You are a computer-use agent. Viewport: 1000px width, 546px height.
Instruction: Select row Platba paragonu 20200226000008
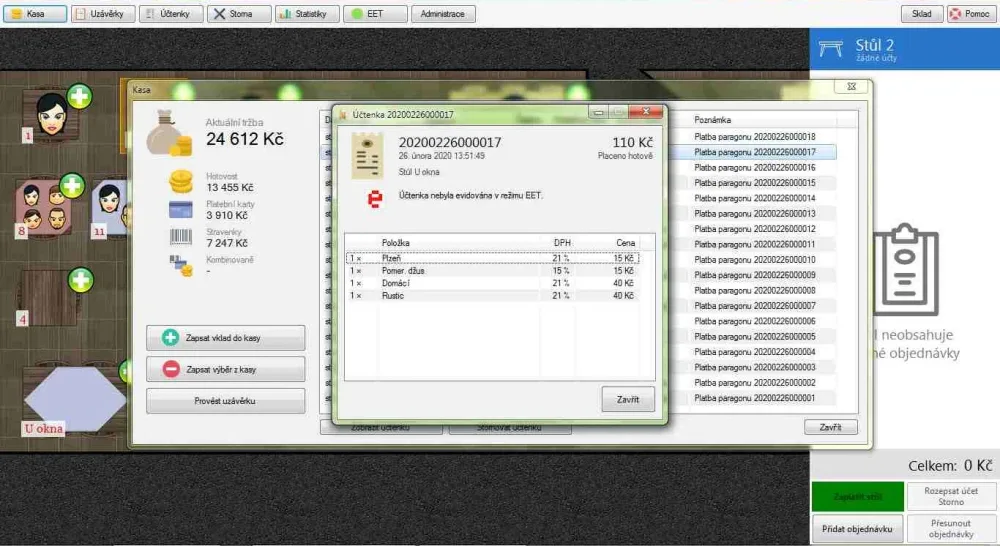coord(754,290)
